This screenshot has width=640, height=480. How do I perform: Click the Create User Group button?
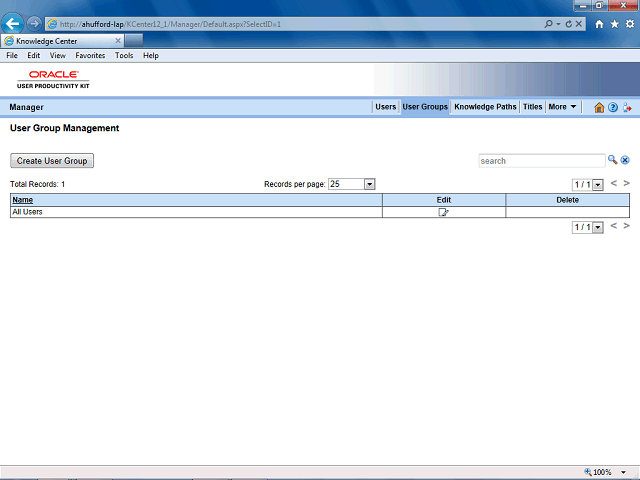point(52,161)
